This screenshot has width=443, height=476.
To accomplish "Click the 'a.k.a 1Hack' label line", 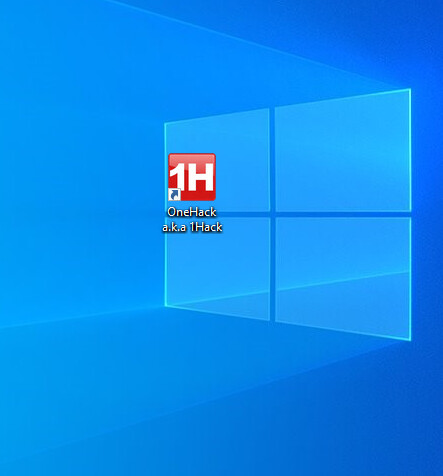I will [192, 227].
